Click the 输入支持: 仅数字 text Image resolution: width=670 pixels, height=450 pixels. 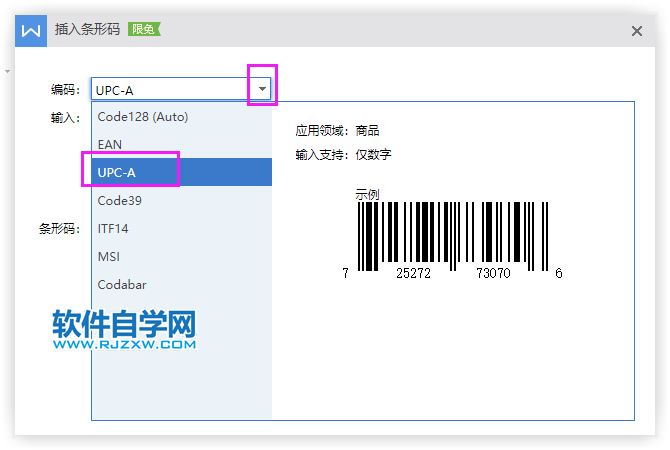click(343, 154)
